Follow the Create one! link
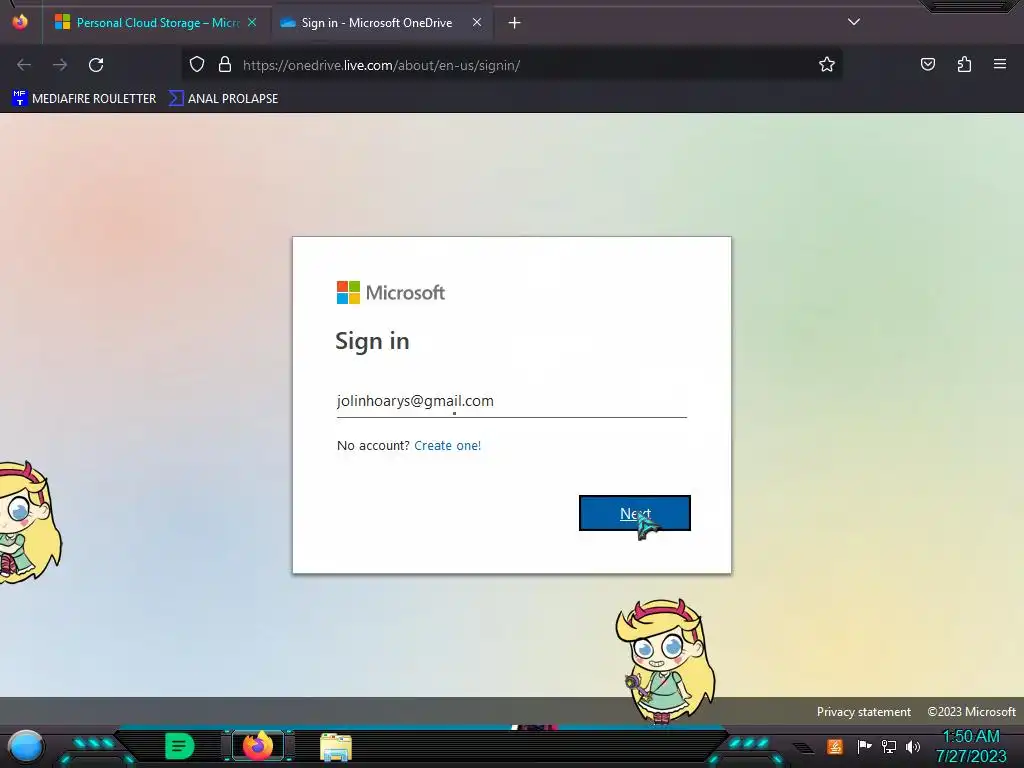This screenshot has height=768, width=1024. coord(447,445)
